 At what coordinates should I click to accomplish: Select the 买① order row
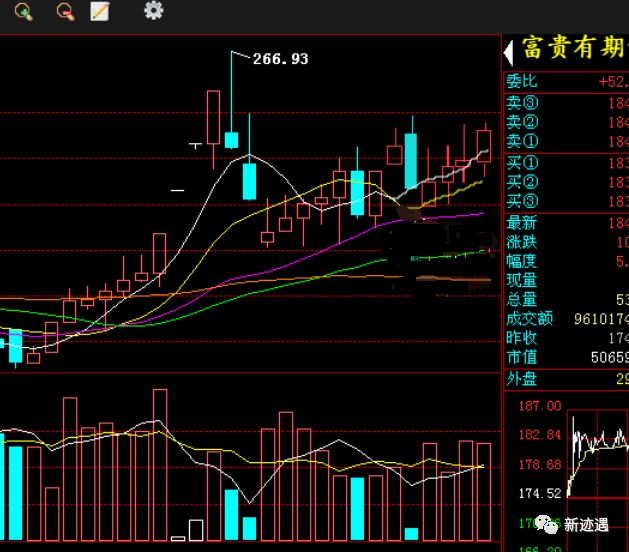pos(566,163)
